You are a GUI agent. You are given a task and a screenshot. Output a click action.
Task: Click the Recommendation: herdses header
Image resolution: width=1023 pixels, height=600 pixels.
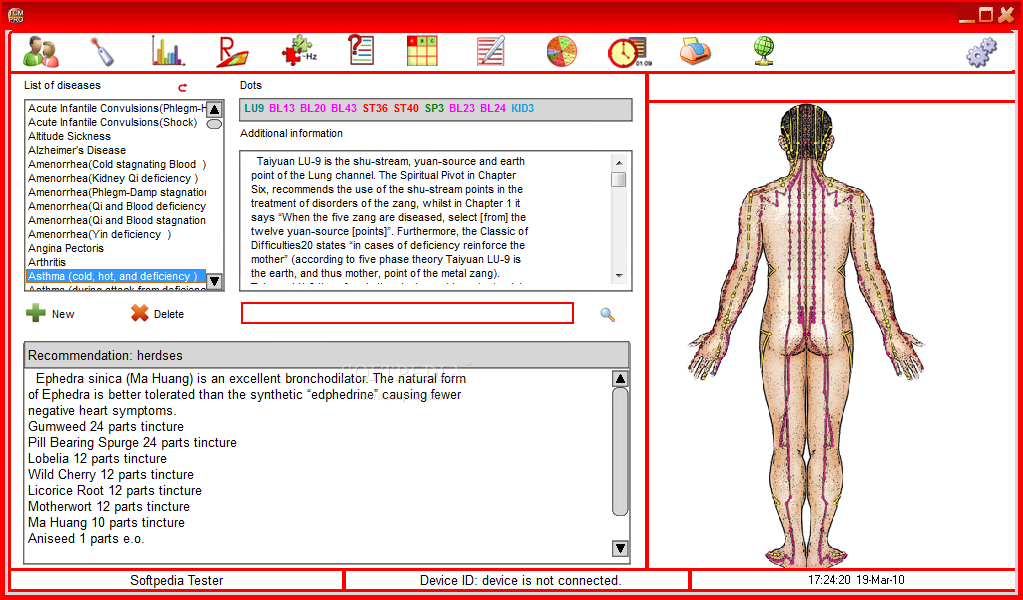327,355
